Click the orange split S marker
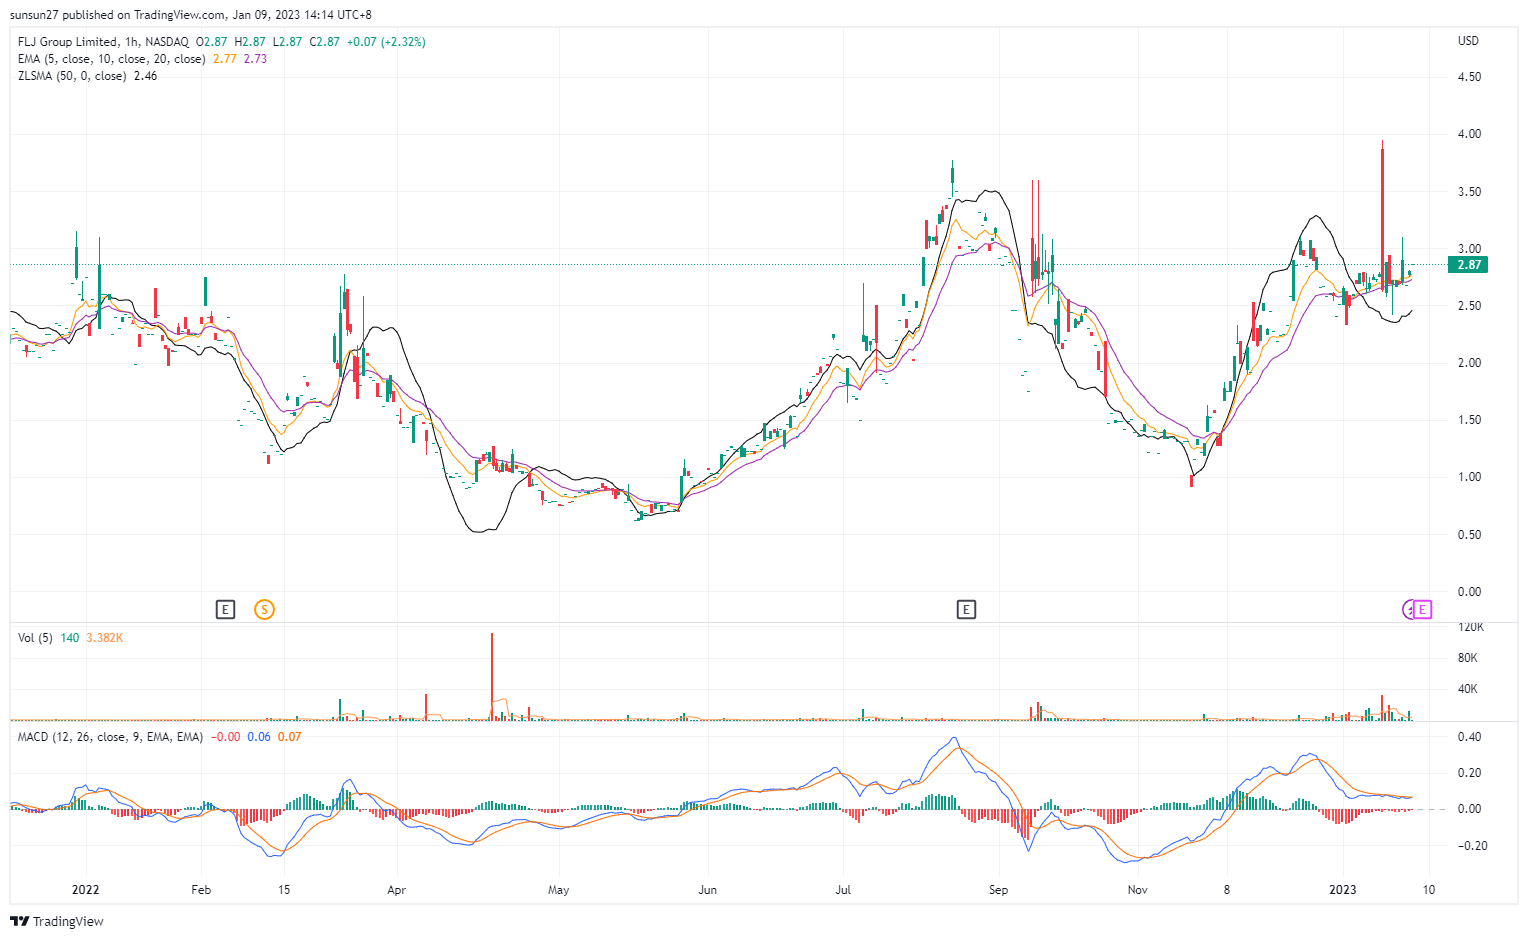This screenshot has width=1528, height=939. pos(264,609)
